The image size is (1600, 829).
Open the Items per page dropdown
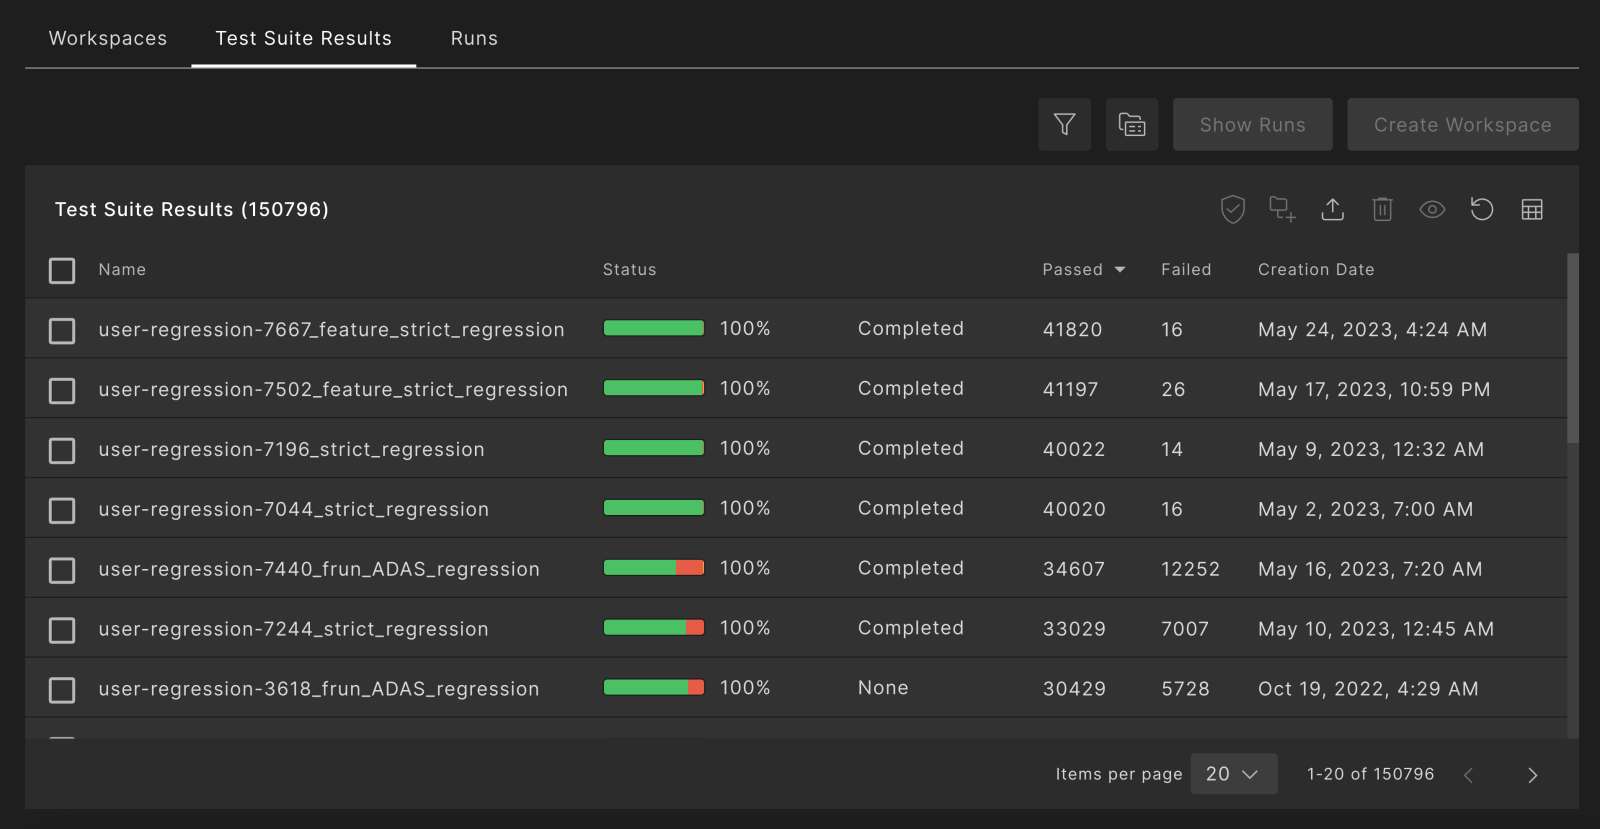pyautogui.click(x=1233, y=774)
